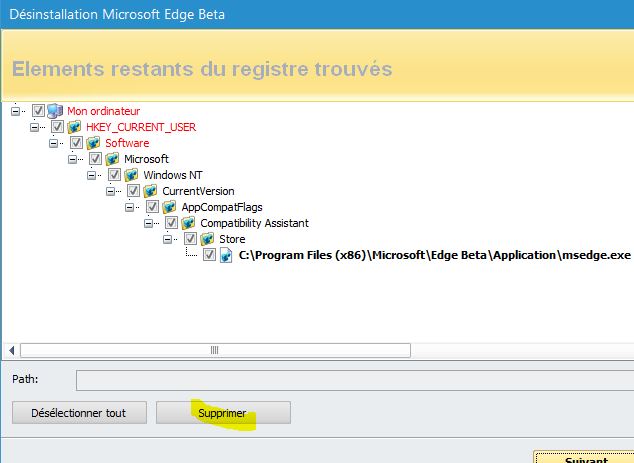Click the Path text field

pos(355,381)
